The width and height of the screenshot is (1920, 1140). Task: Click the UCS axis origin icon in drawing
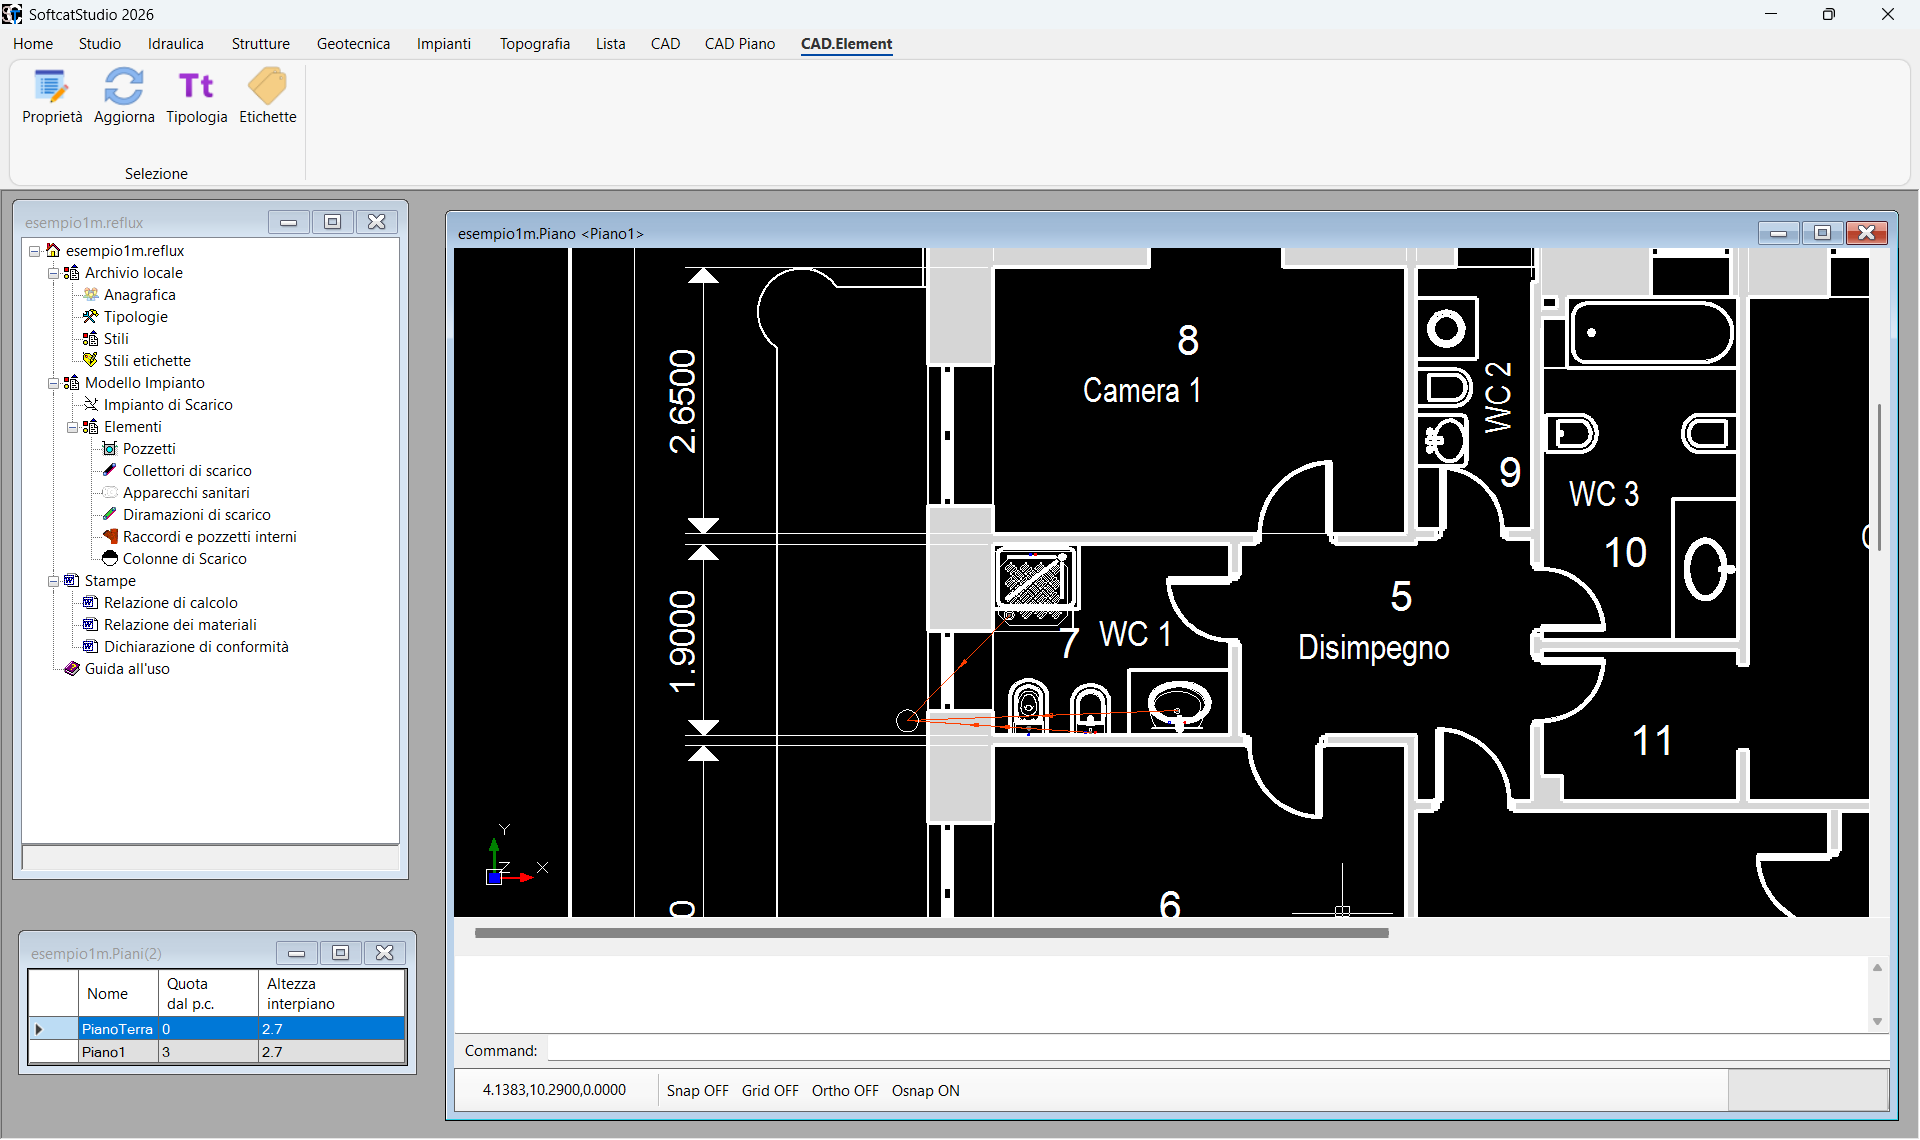pos(494,877)
